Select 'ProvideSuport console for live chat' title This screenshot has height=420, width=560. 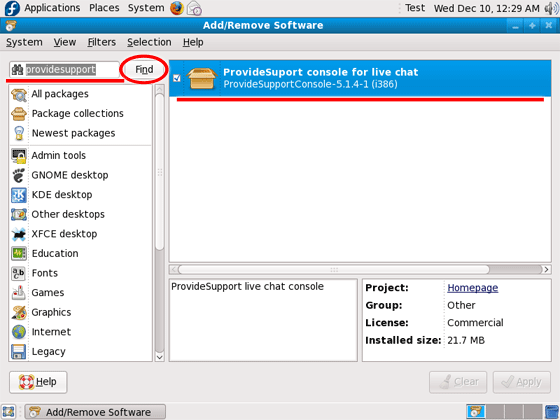[320, 72]
